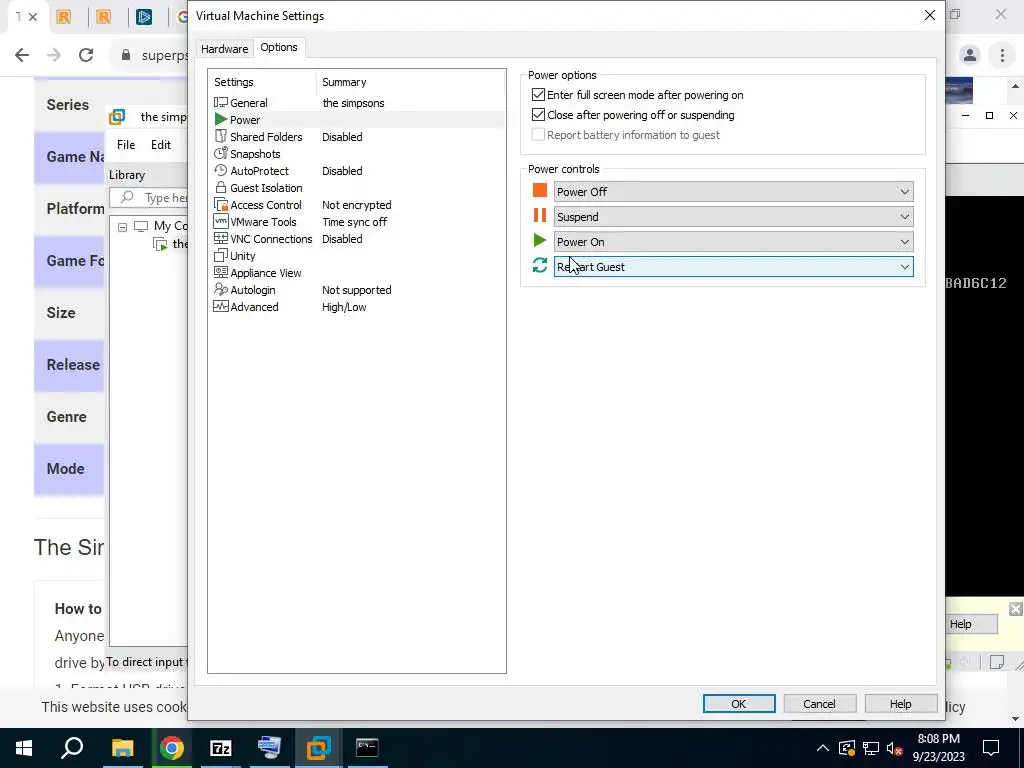Click the muted volume tray icon
1024x768 pixels.
click(895, 748)
